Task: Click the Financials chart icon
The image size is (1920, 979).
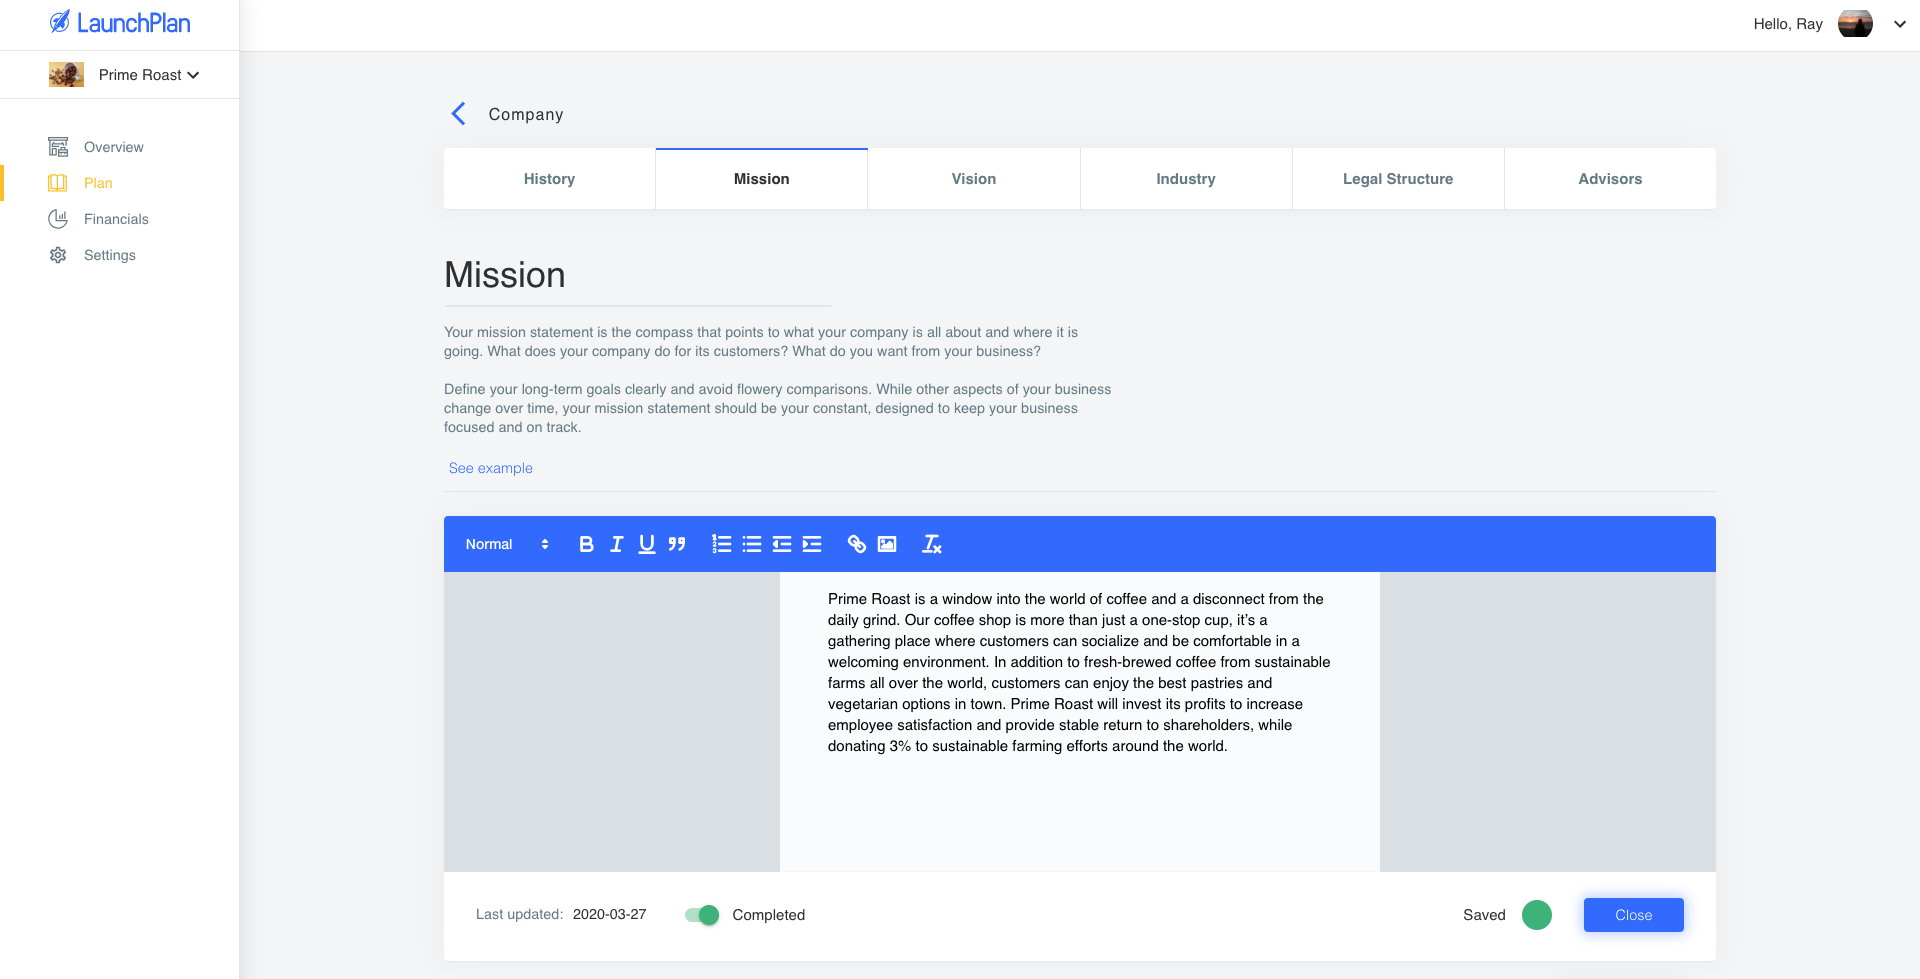Action: (58, 219)
